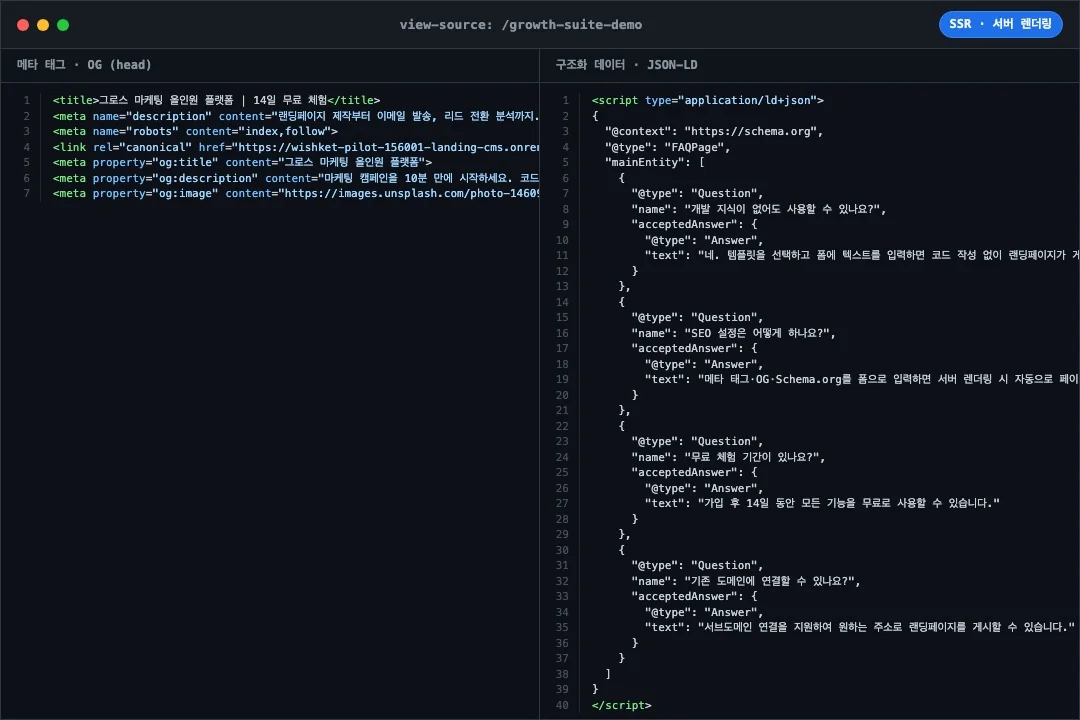
Task: Select the 구조화 데이터 · JSON-LD panel header
Action: (x=626, y=65)
